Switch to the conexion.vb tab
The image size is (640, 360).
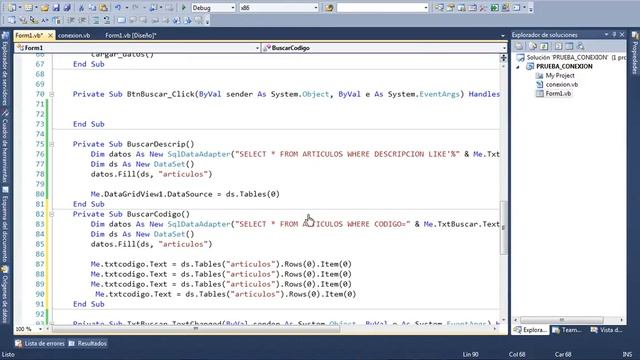pos(74,36)
